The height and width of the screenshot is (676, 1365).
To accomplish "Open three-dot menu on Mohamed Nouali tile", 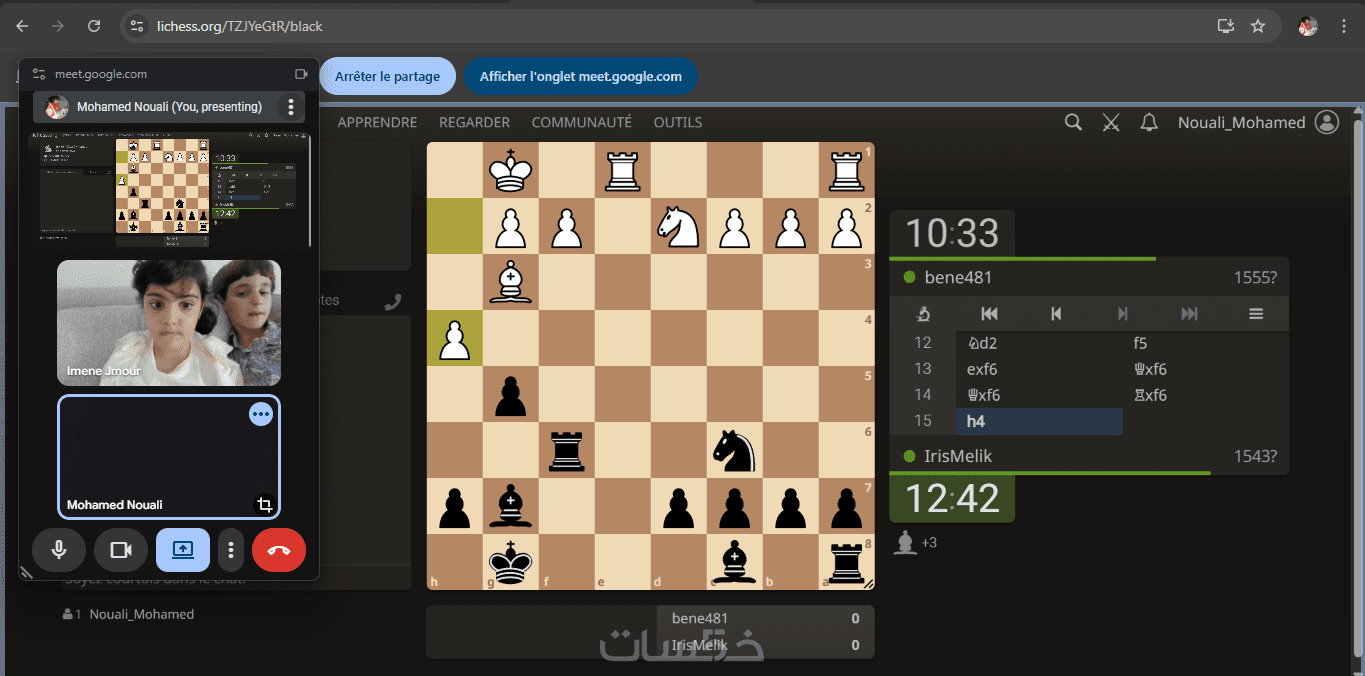I will click(x=261, y=413).
